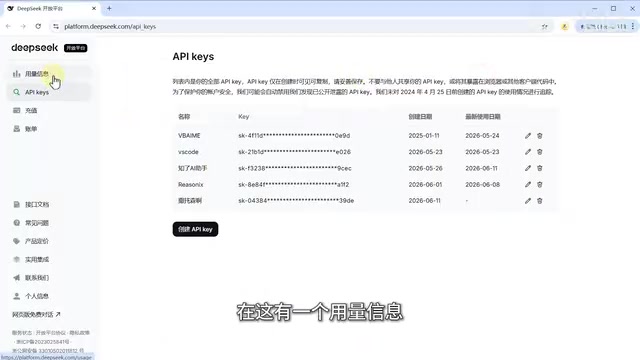
Task: Delete the VBAIME API key
Action: 540,136
